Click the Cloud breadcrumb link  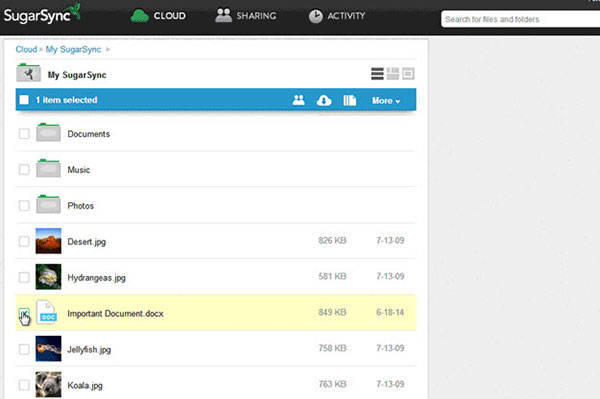pos(26,49)
